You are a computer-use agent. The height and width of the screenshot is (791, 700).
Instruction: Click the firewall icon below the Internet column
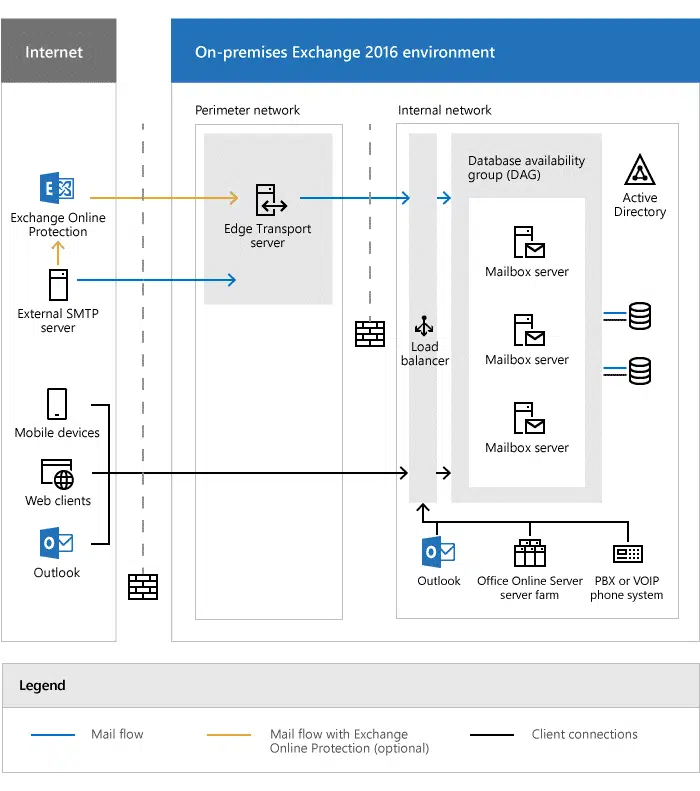(x=143, y=586)
